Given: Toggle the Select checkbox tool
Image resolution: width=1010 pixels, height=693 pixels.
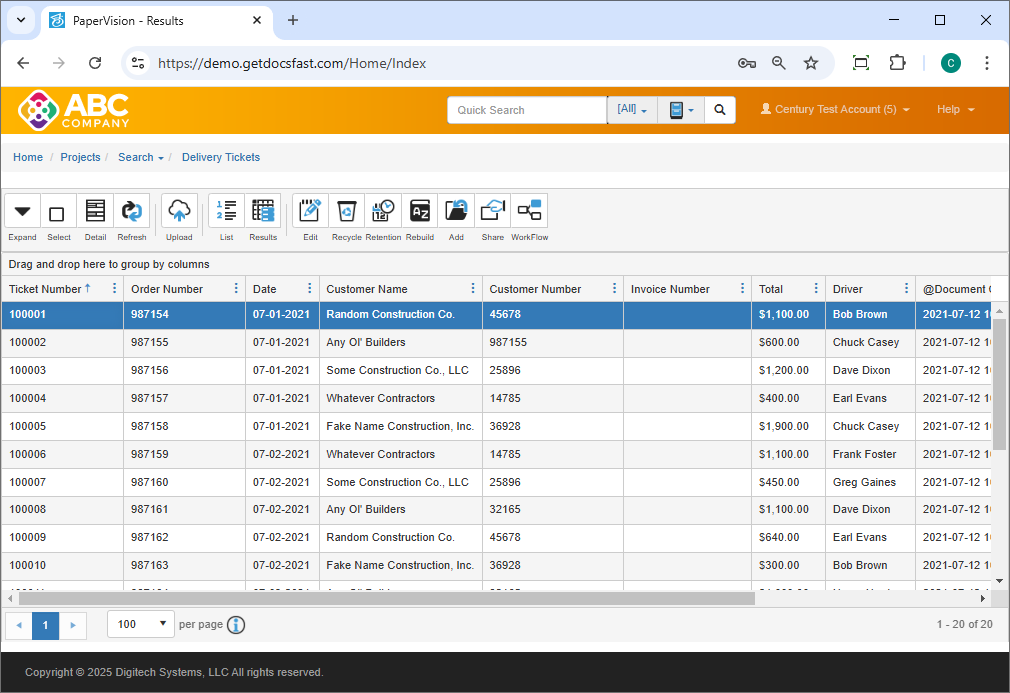Looking at the screenshot, I should pyautogui.click(x=58, y=213).
